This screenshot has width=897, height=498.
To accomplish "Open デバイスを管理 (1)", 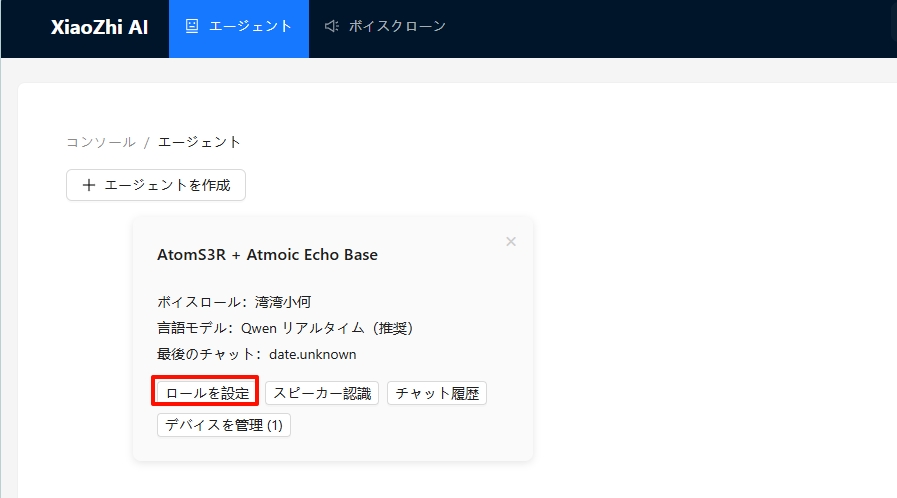I will click(x=224, y=425).
